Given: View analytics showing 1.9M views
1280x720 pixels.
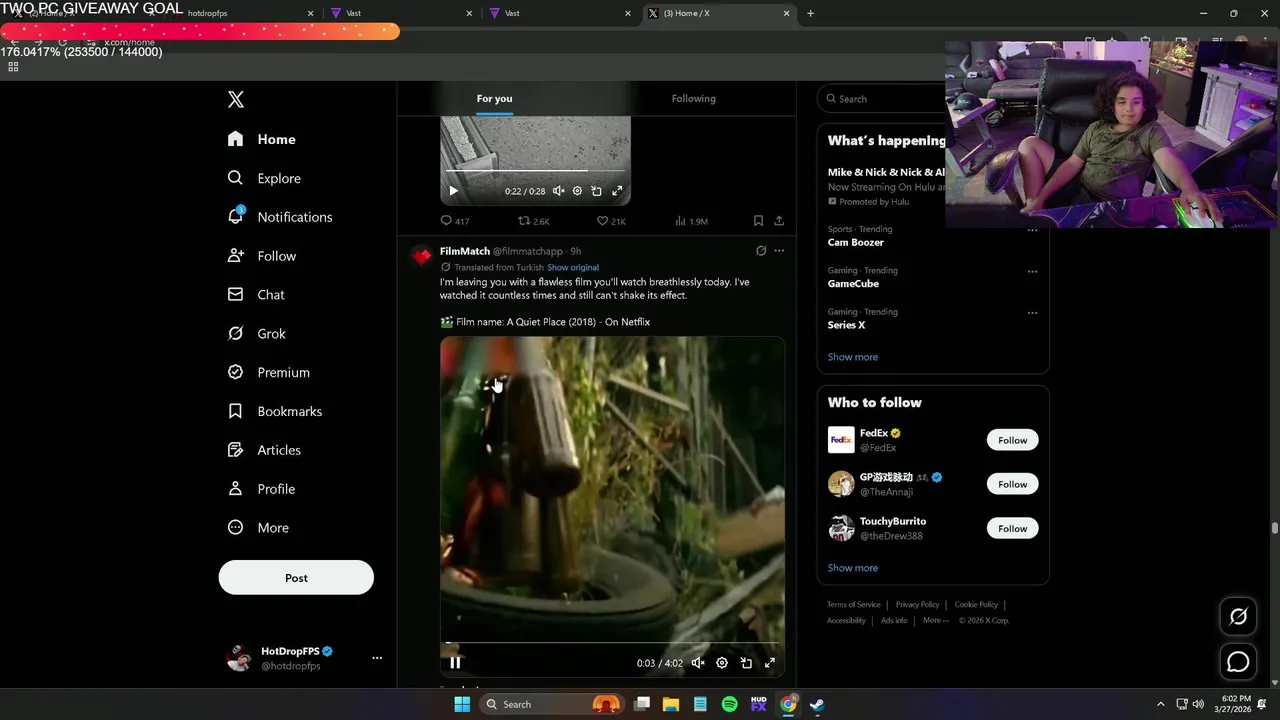Looking at the screenshot, I should tap(691, 221).
